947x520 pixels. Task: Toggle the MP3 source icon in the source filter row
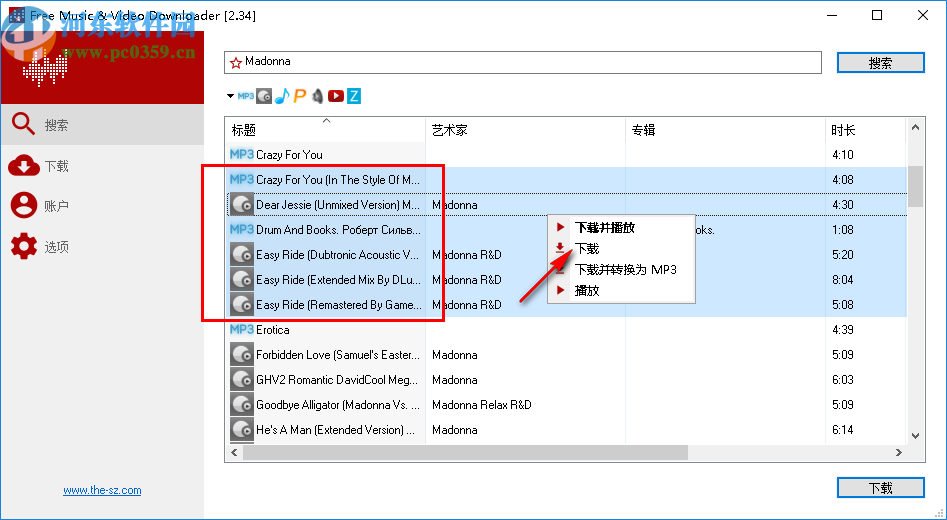tap(245, 96)
